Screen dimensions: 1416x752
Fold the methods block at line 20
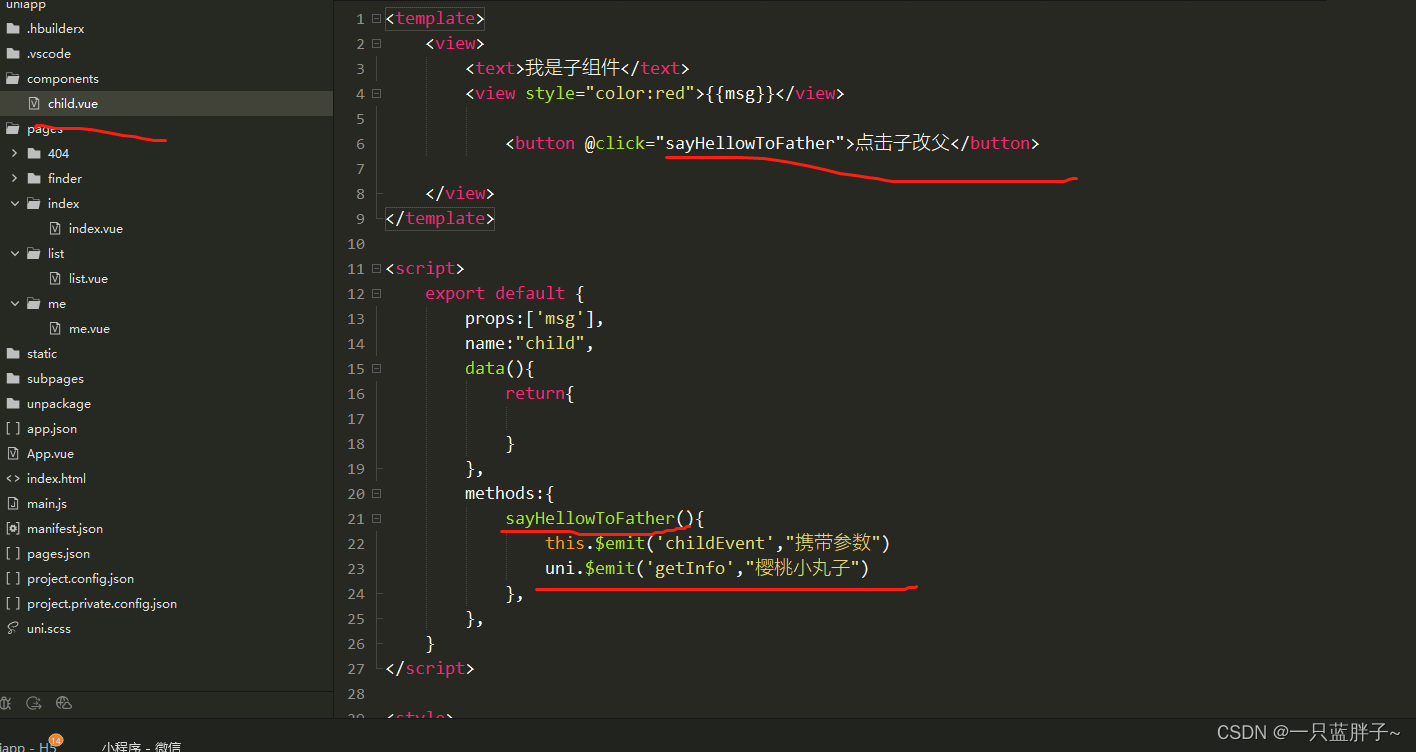click(376, 493)
